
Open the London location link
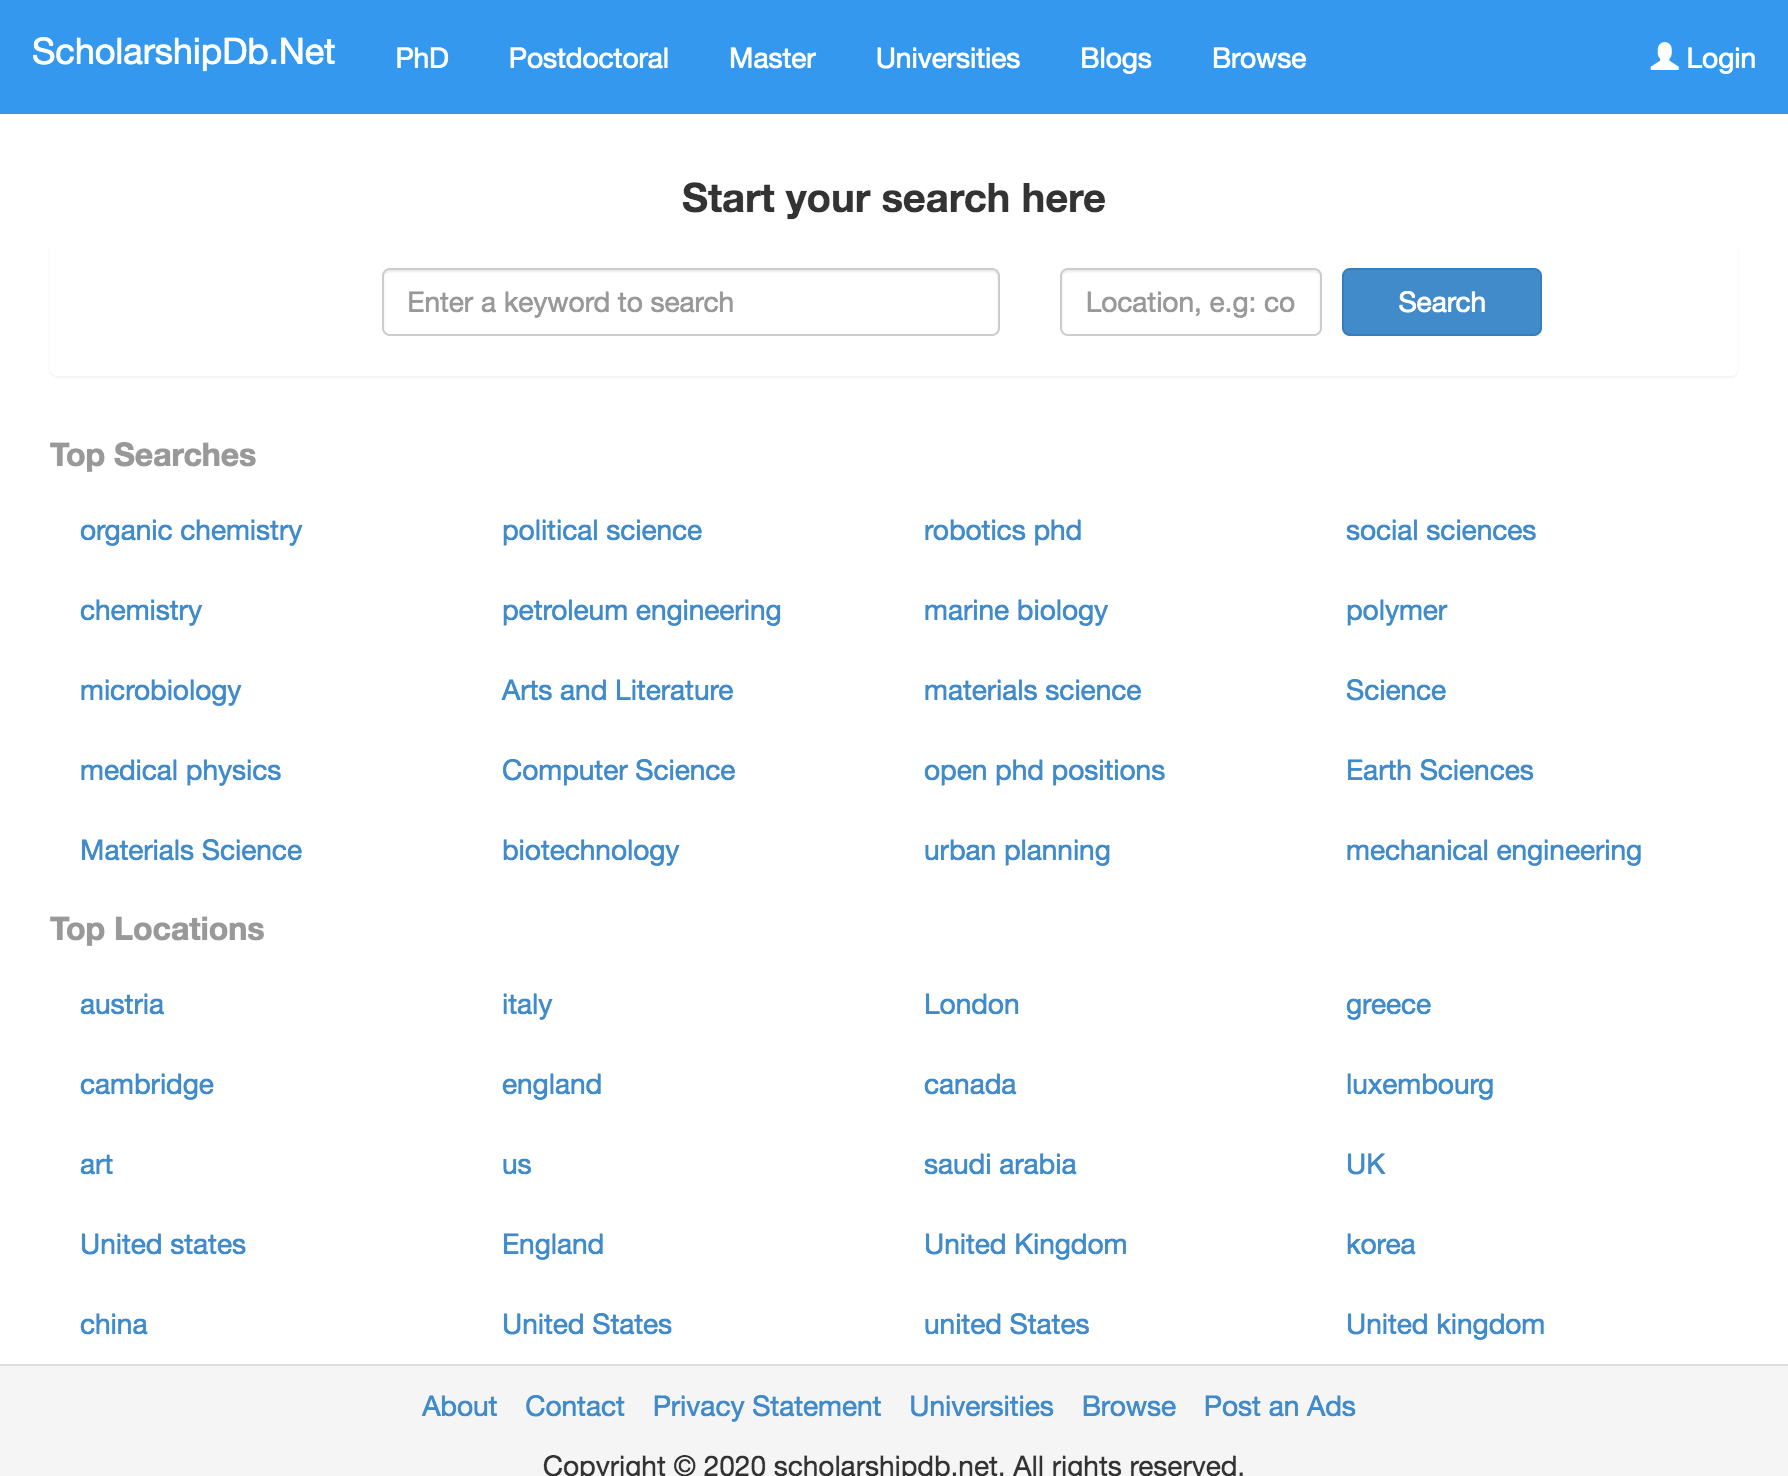[971, 1004]
